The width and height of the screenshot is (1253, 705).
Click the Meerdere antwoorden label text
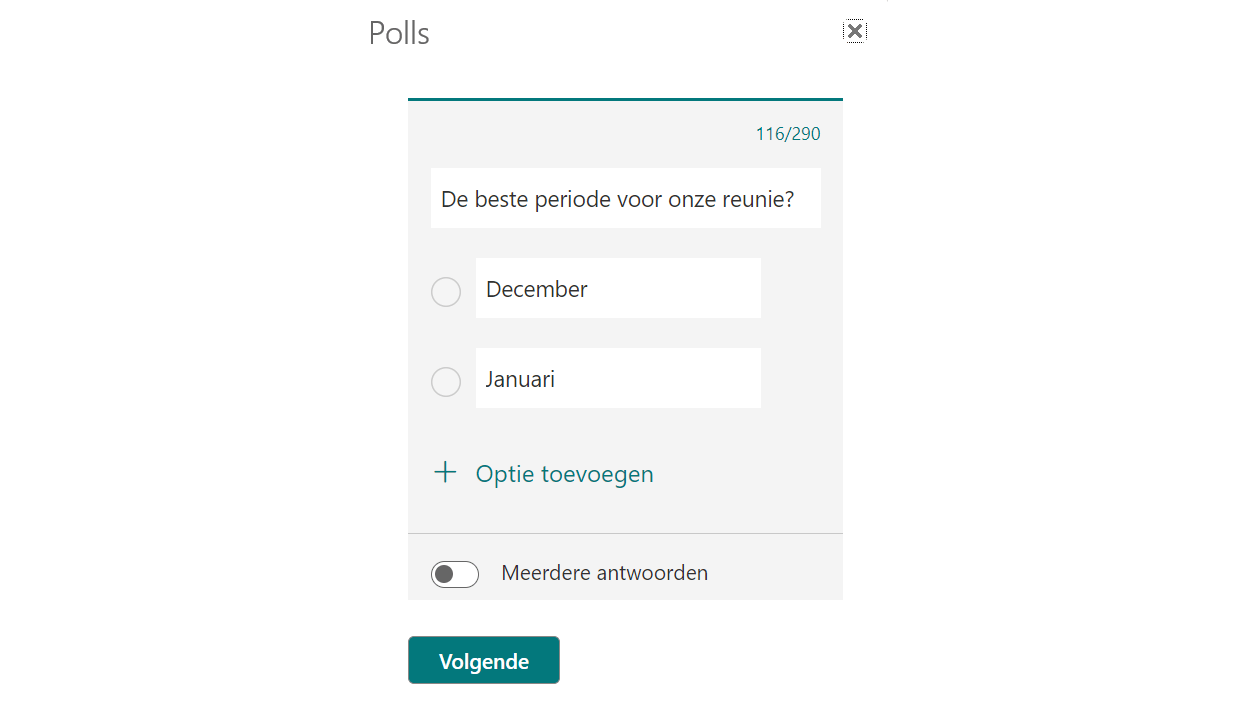604,573
